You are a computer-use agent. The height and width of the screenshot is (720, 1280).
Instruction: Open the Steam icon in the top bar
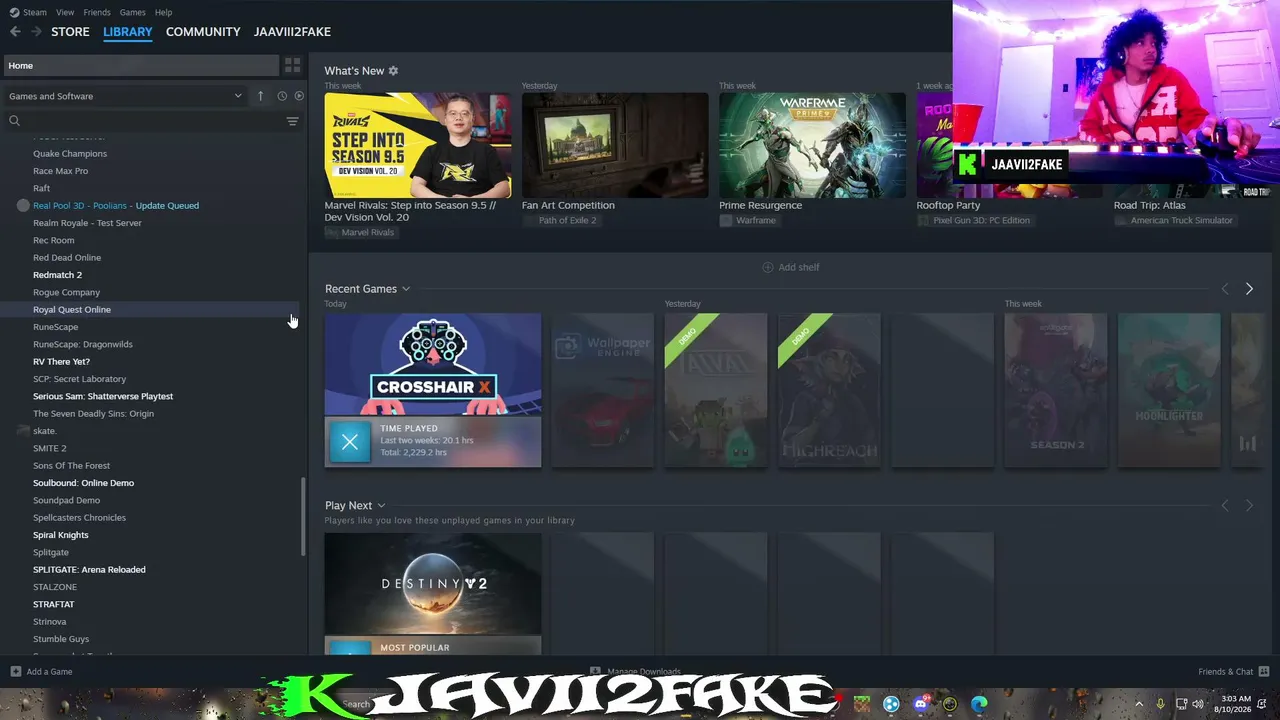pyautogui.click(x=14, y=12)
